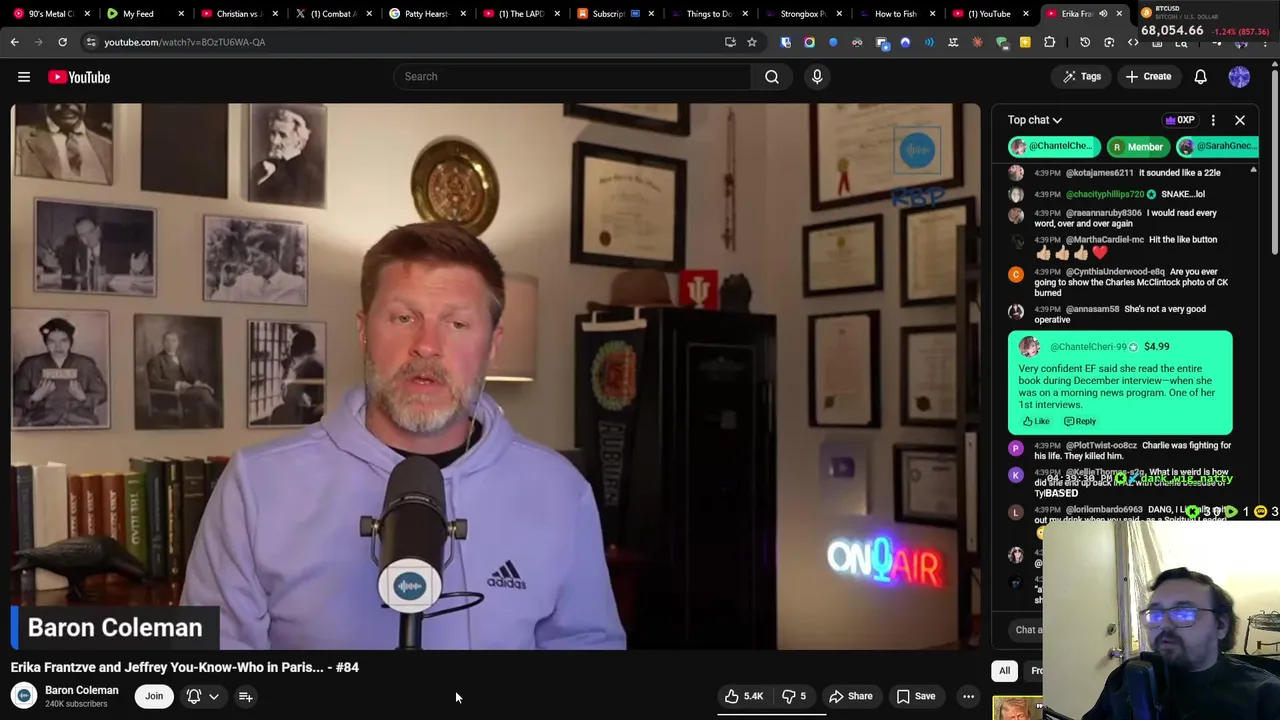
Task: Click username @MarthaCardiel-mc in chat
Action: (1104, 240)
